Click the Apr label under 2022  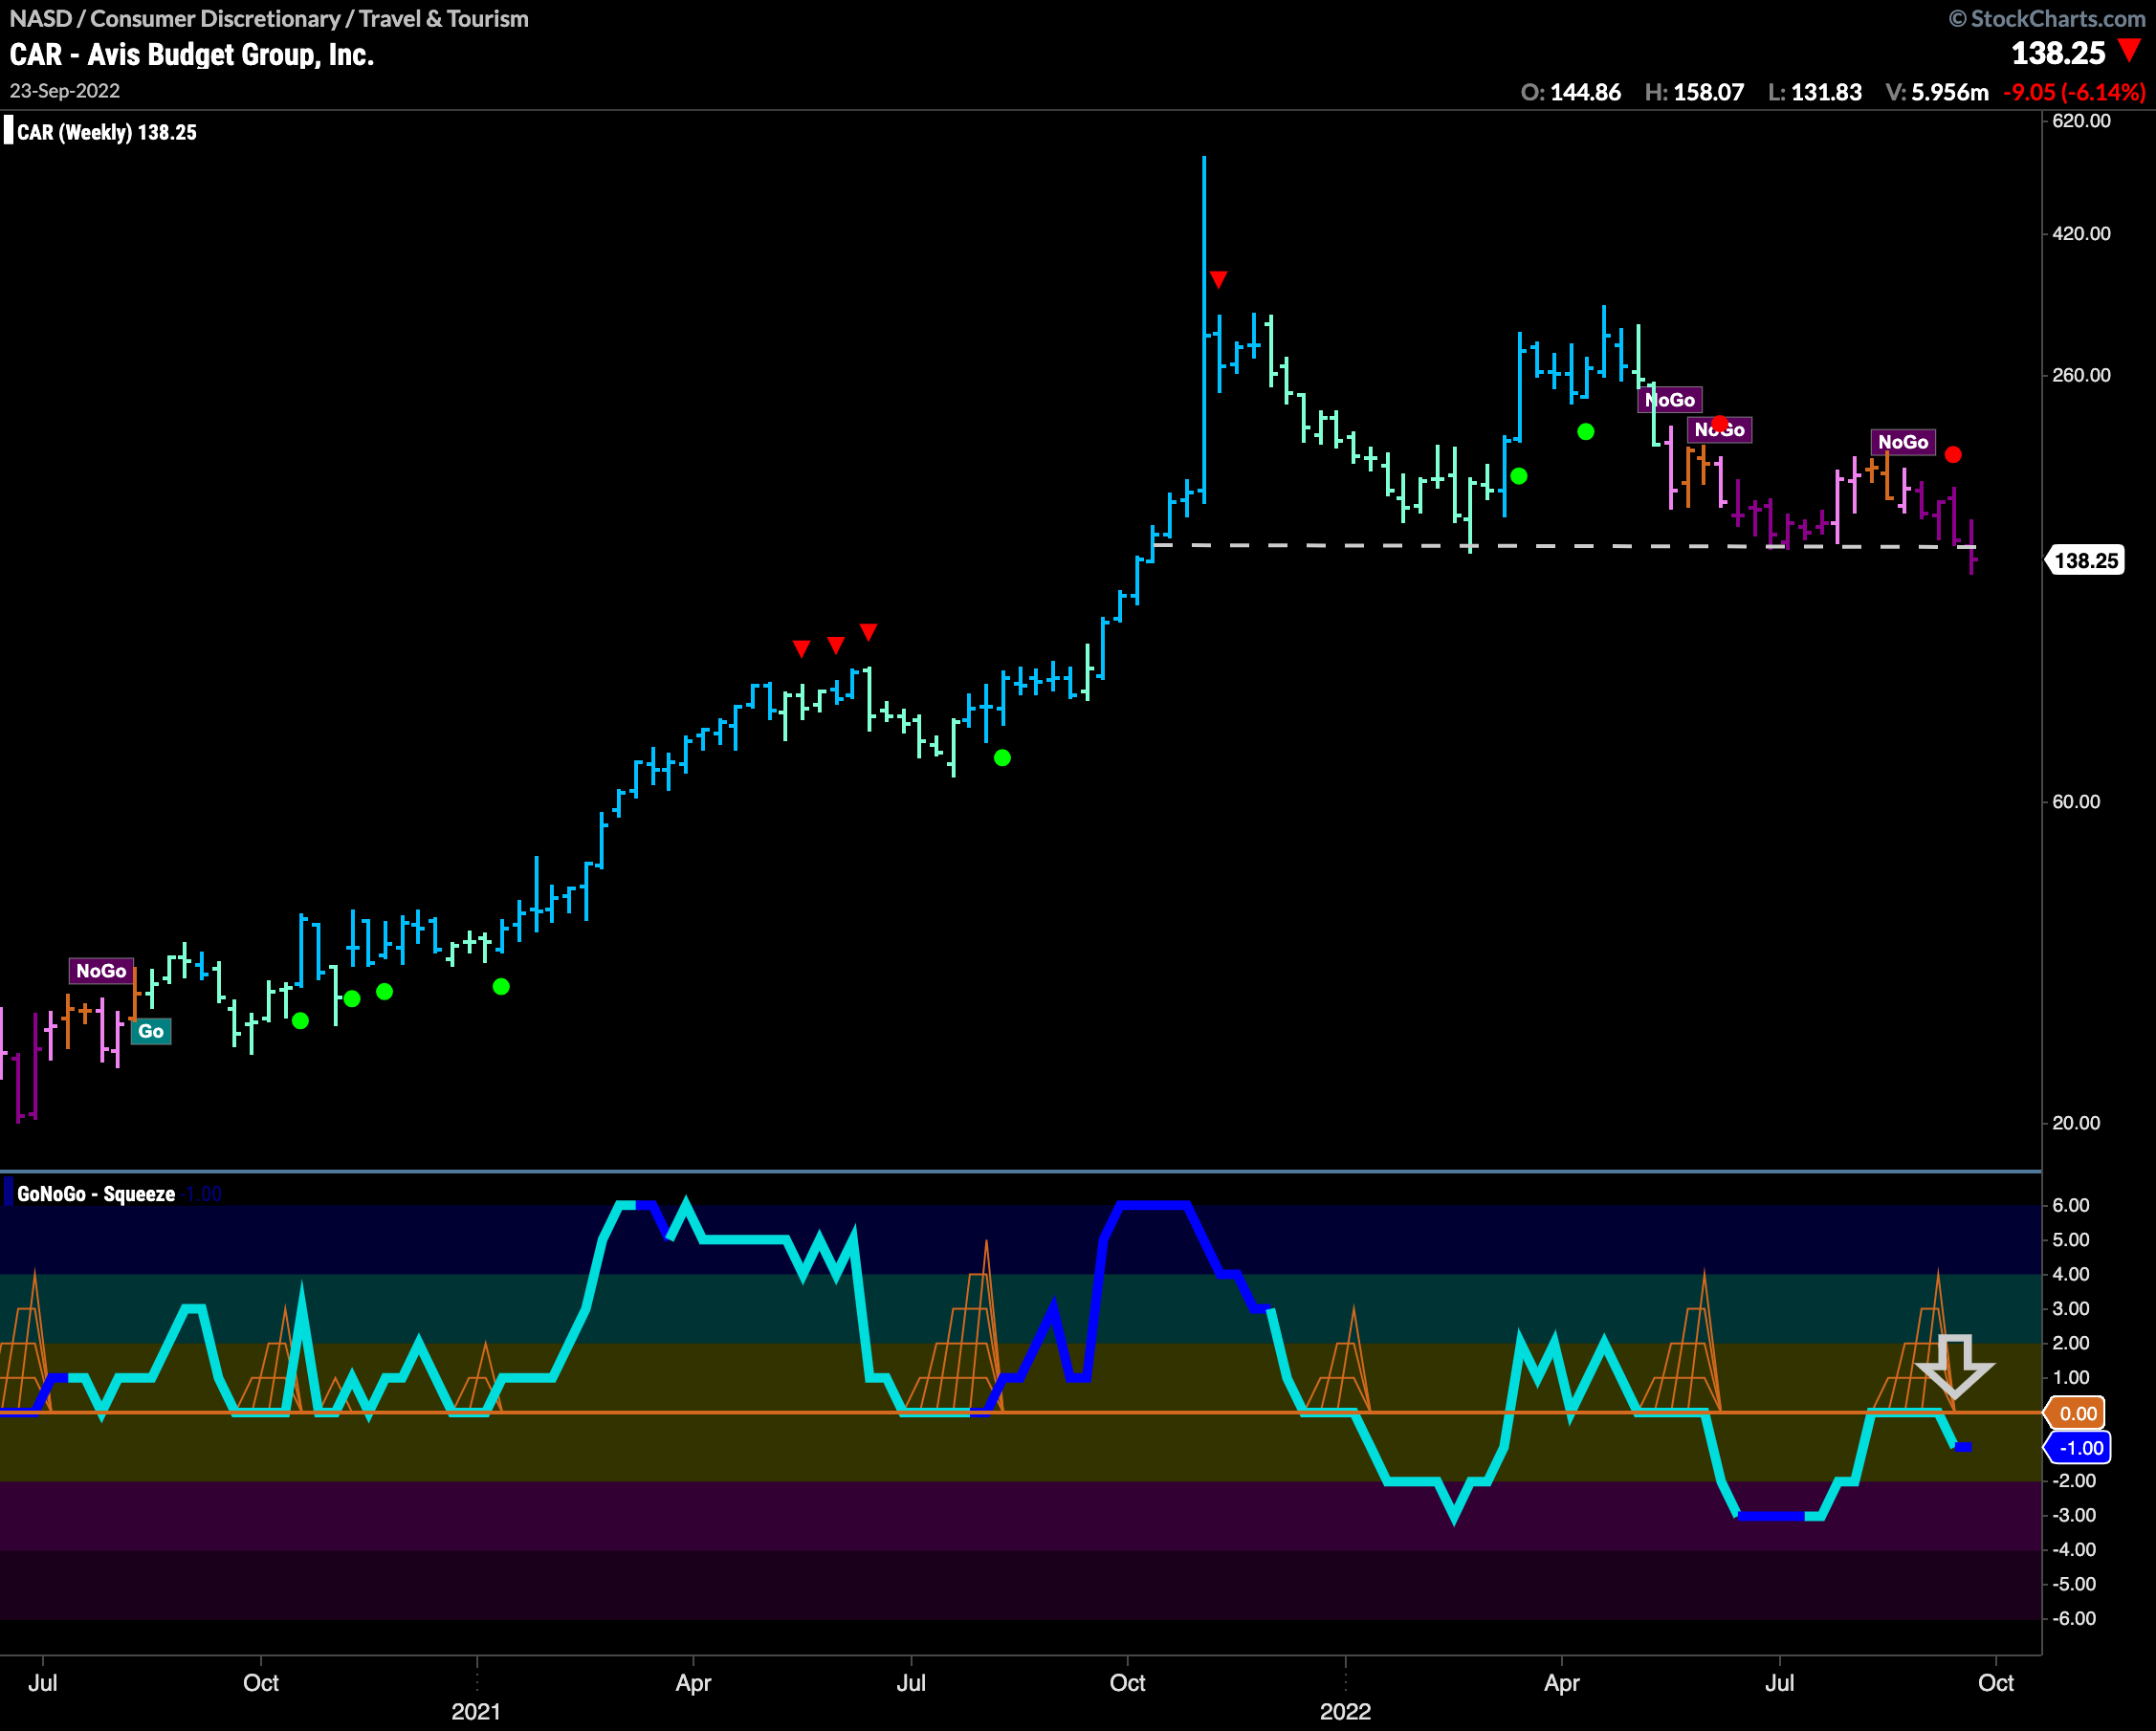[x=1561, y=1683]
